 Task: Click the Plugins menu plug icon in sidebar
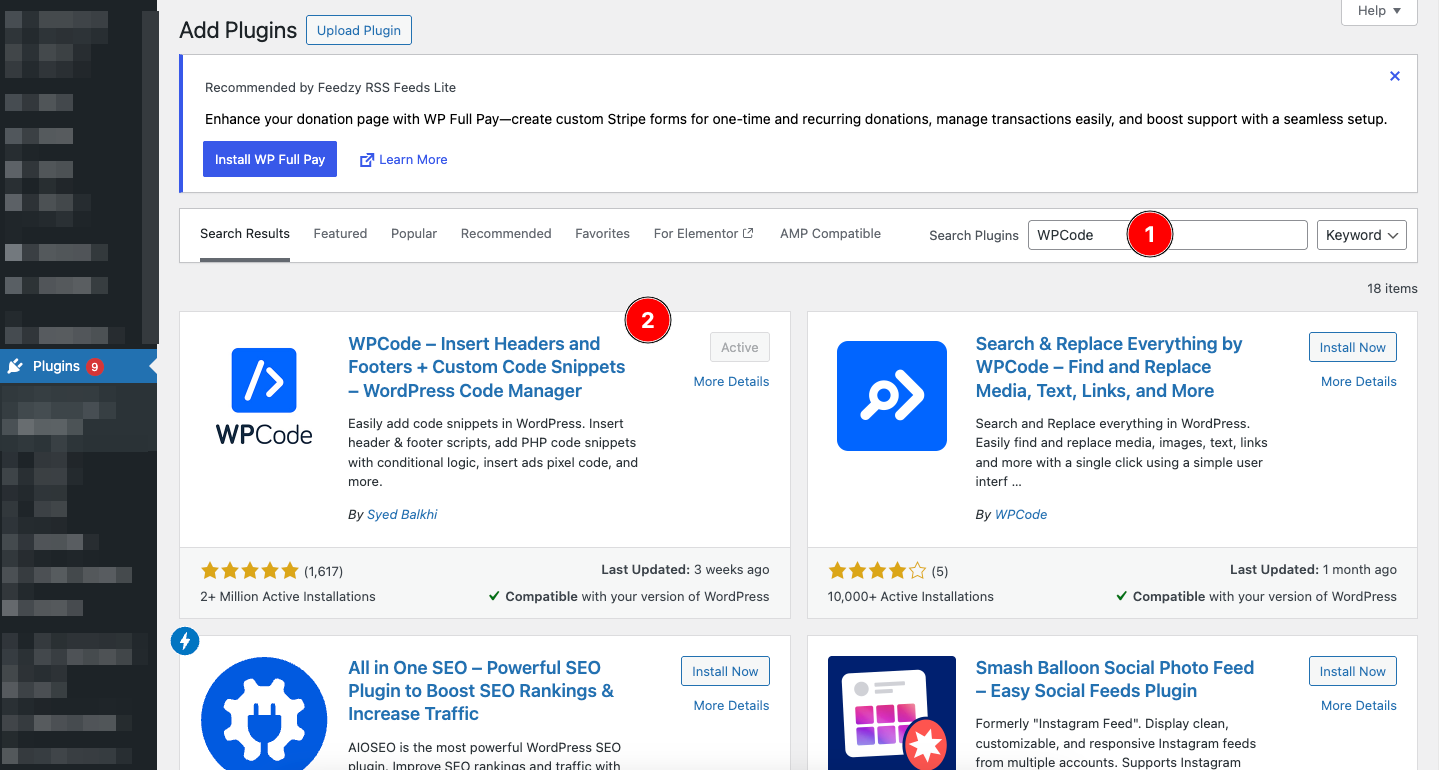[15, 366]
